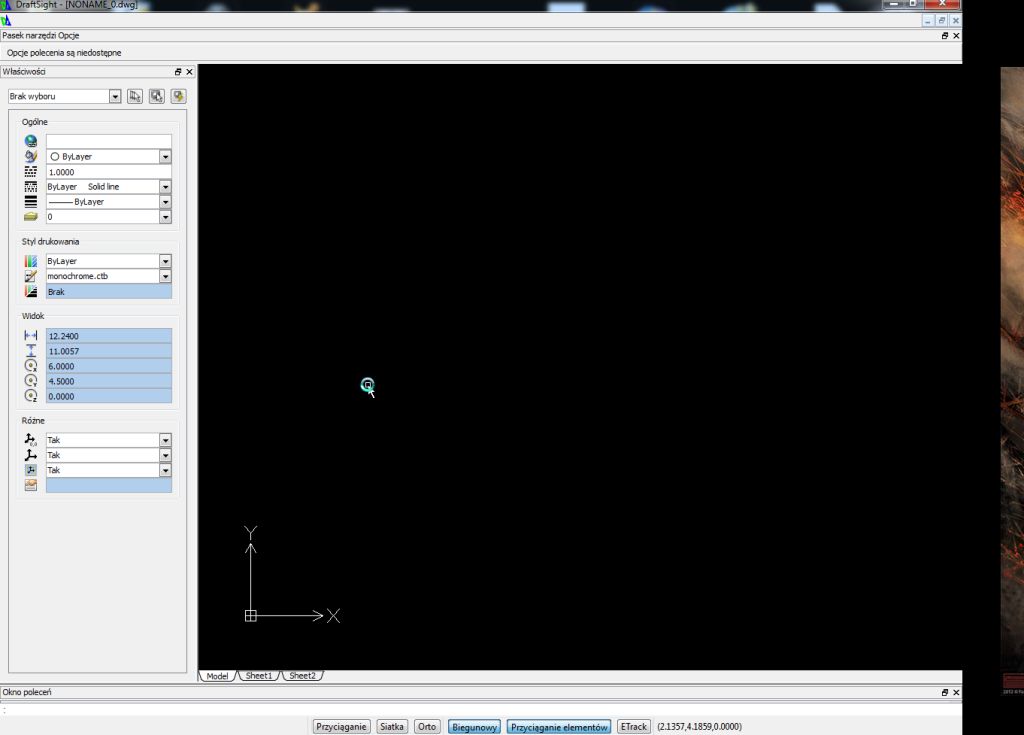The image size is (1024, 735).
Task: Click the selection mode button next to Brak wyboru
Action: pos(135,96)
